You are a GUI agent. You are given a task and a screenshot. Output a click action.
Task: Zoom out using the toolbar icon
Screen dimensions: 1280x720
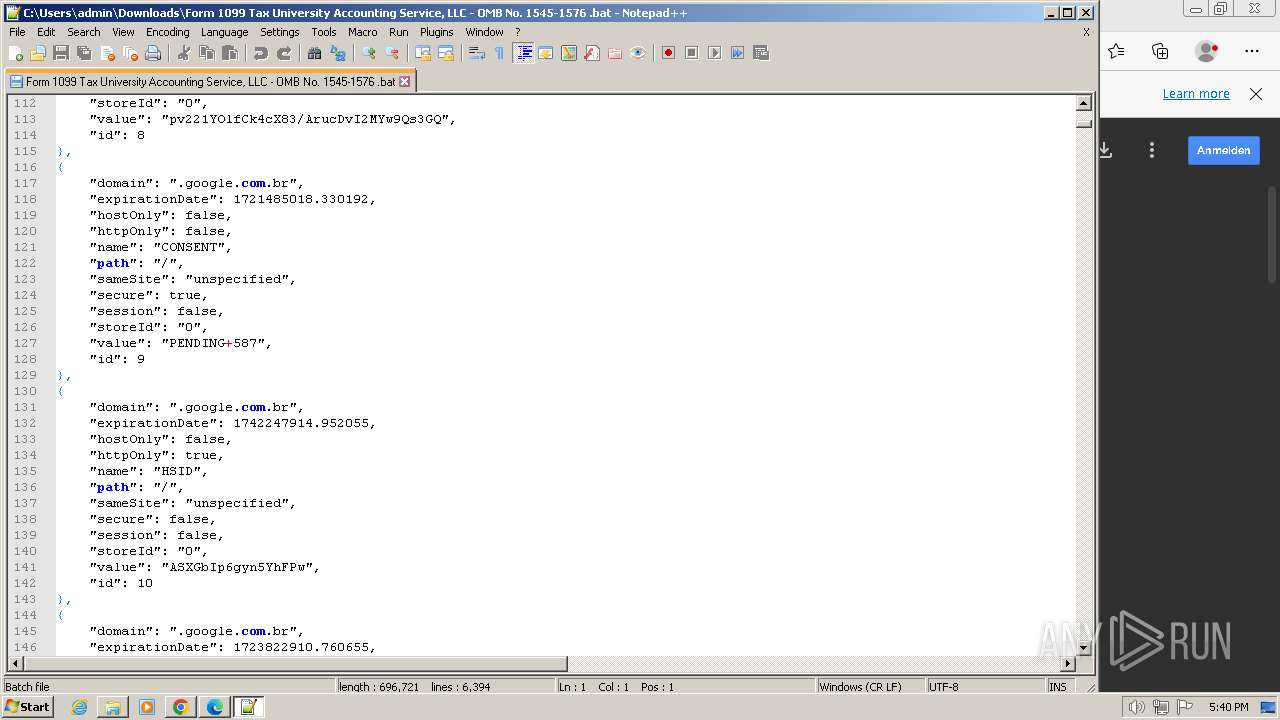(392, 53)
